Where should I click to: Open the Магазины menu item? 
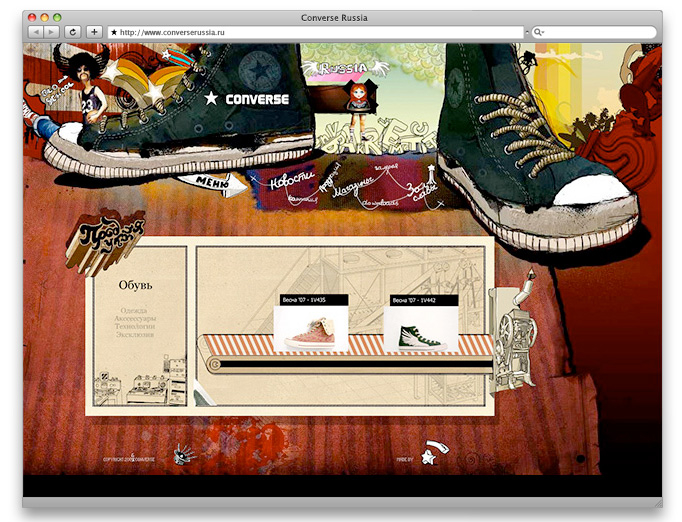click(354, 186)
